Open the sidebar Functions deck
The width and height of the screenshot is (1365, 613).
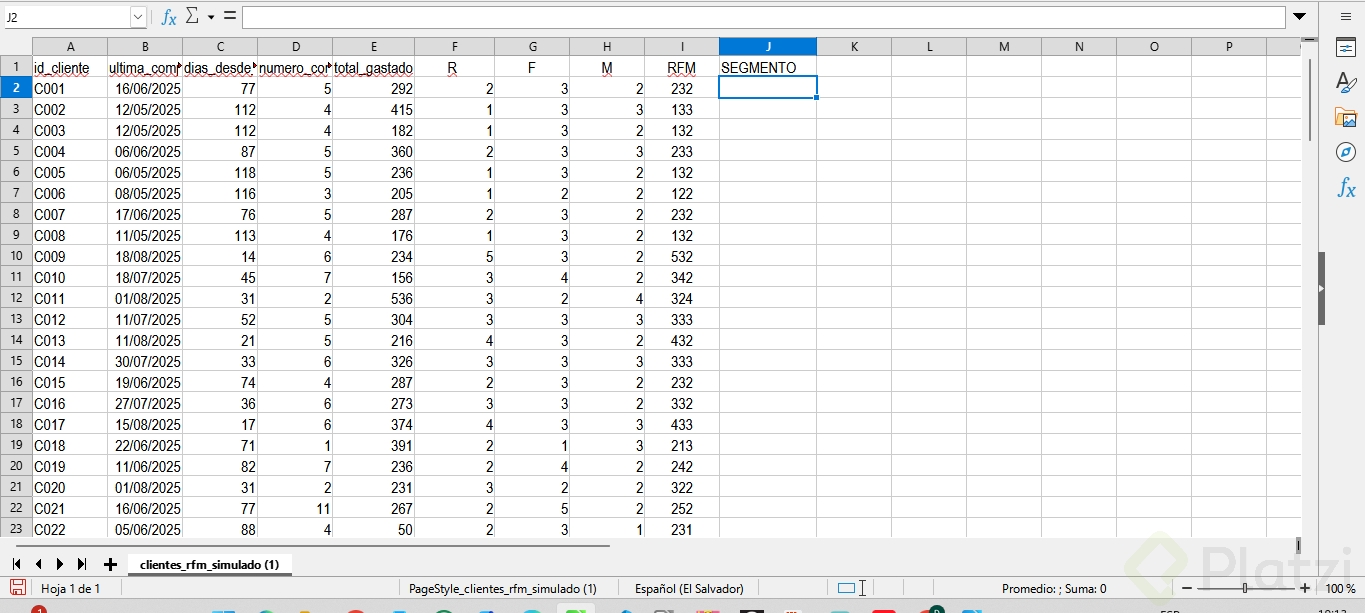tap(1346, 188)
